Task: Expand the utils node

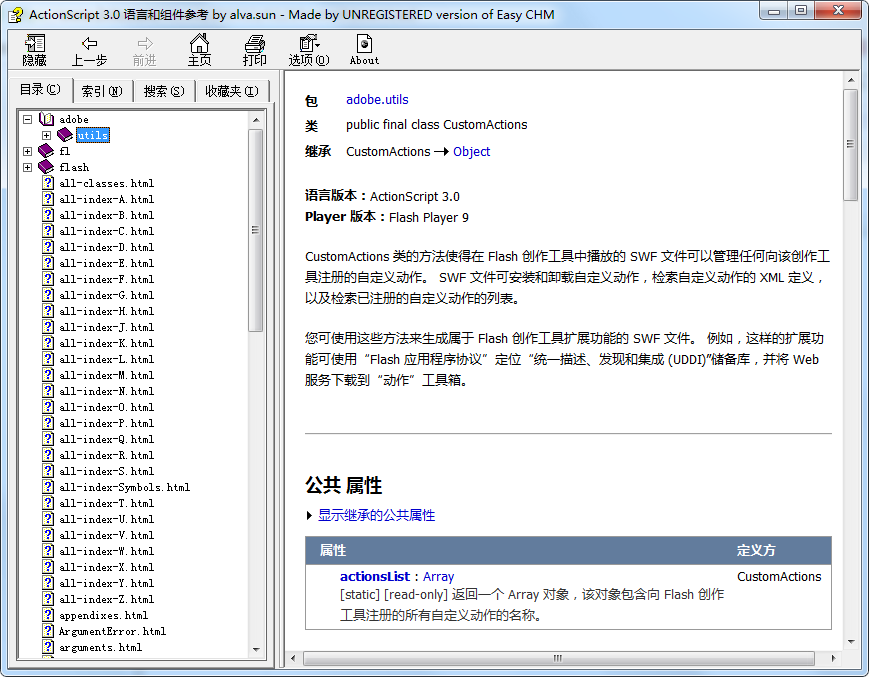Action: coord(46,134)
